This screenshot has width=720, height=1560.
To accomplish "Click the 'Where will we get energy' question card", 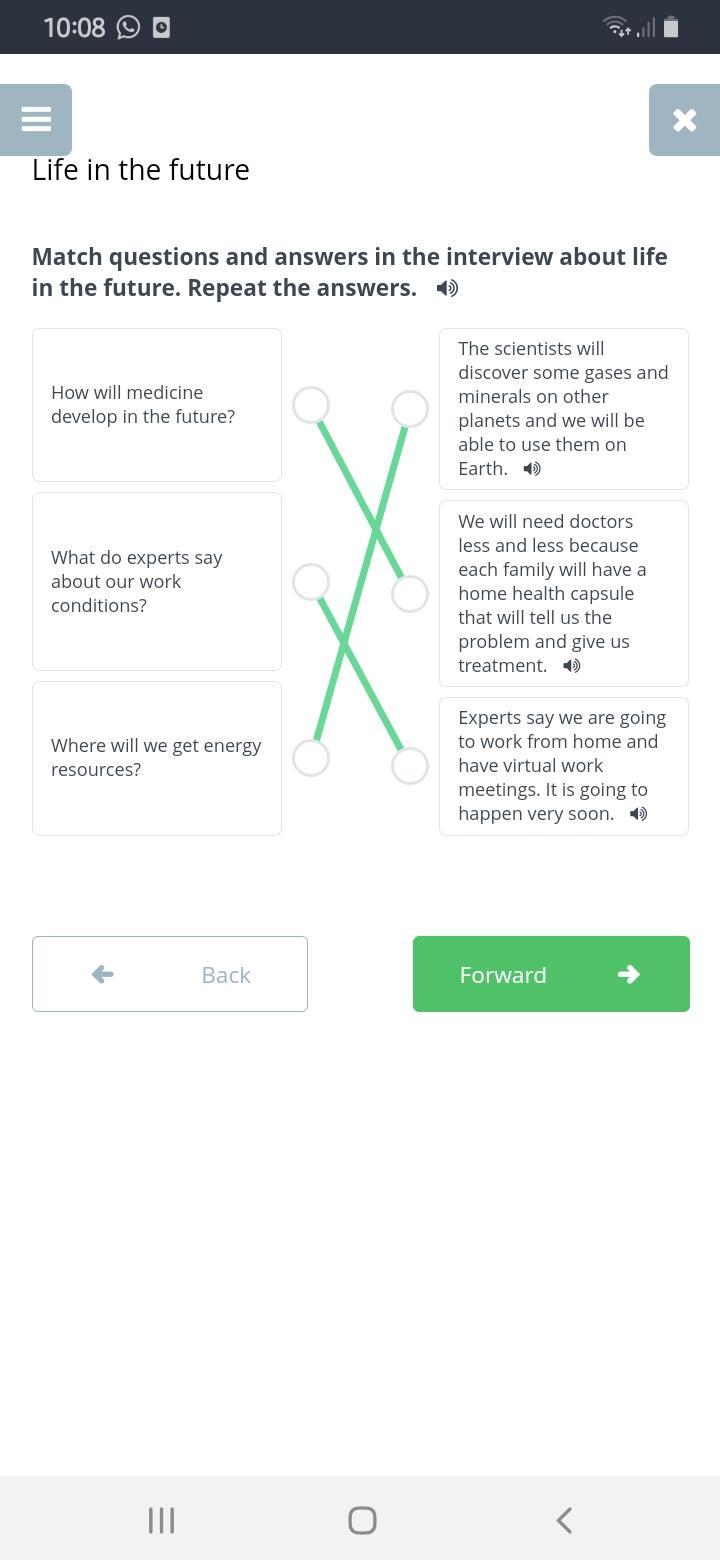I will pyautogui.click(x=157, y=758).
